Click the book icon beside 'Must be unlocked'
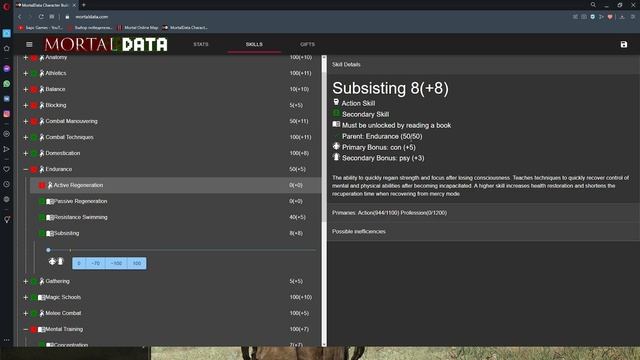This screenshot has width=640, height=360. click(x=336, y=124)
